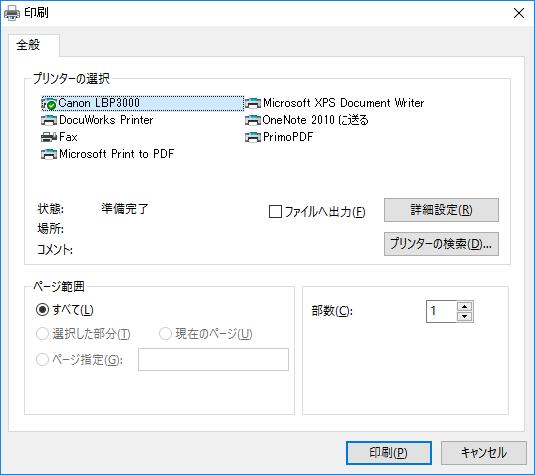Select the ページ指定(G) radio button
535x475 pixels.
click(x=43, y=359)
